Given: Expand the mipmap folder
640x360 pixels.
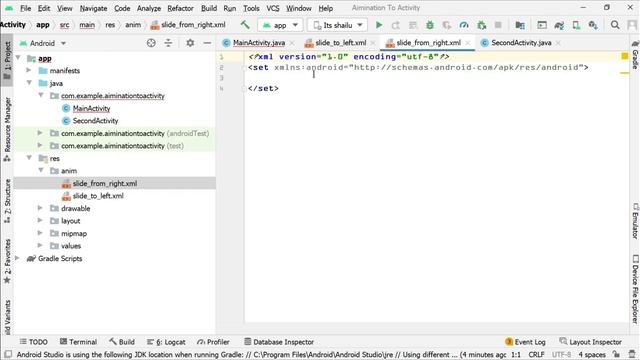Looking at the screenshot, I should (40, 233).
